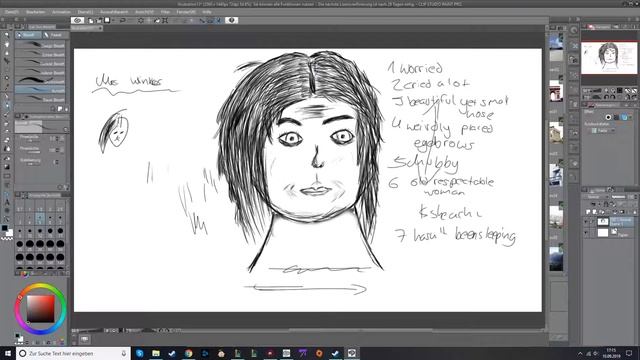Open Skype from the taskbar

pyautogui.click(x=140, y=353)
